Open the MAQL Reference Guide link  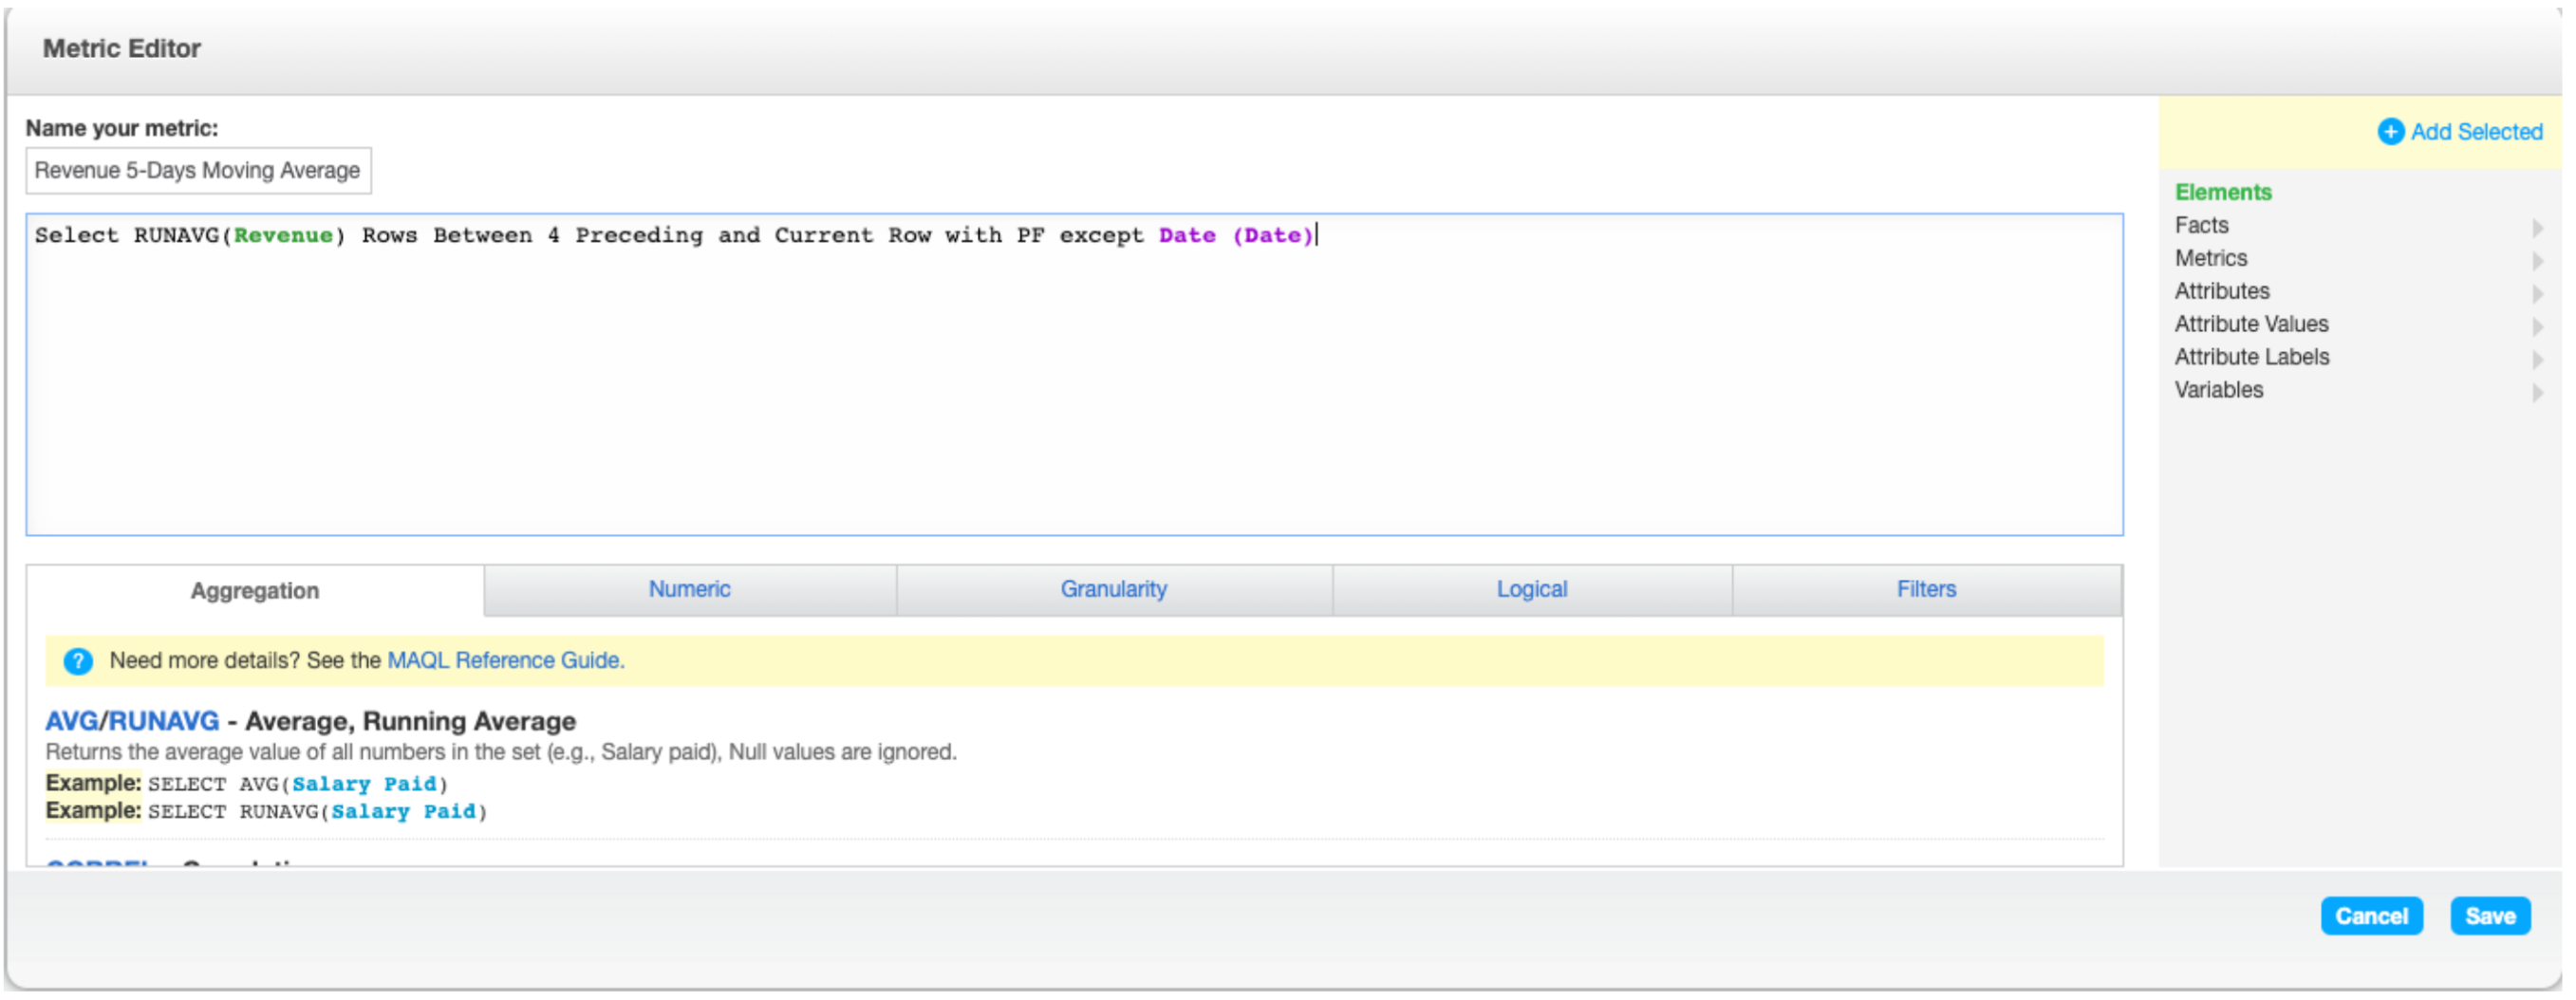504,660
